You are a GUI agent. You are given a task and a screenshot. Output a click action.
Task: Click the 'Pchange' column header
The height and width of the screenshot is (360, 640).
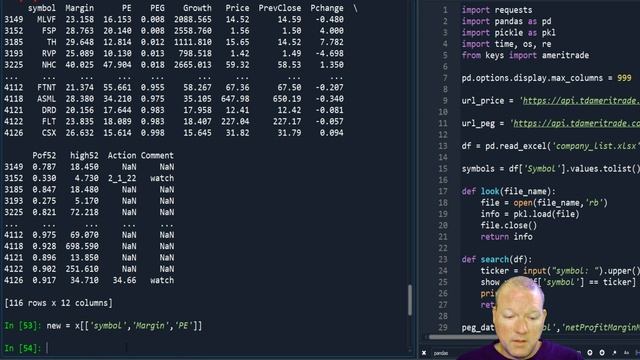[327, 8]
